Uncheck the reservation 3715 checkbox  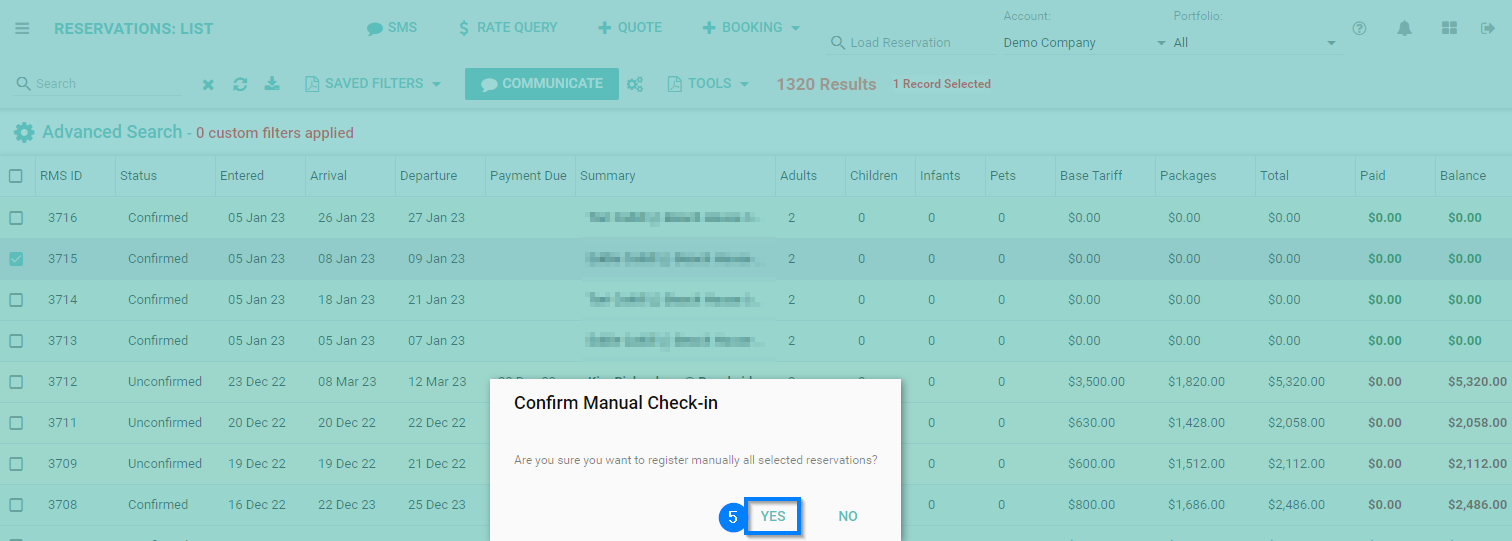pyautogui.click(x=16, y=259)
